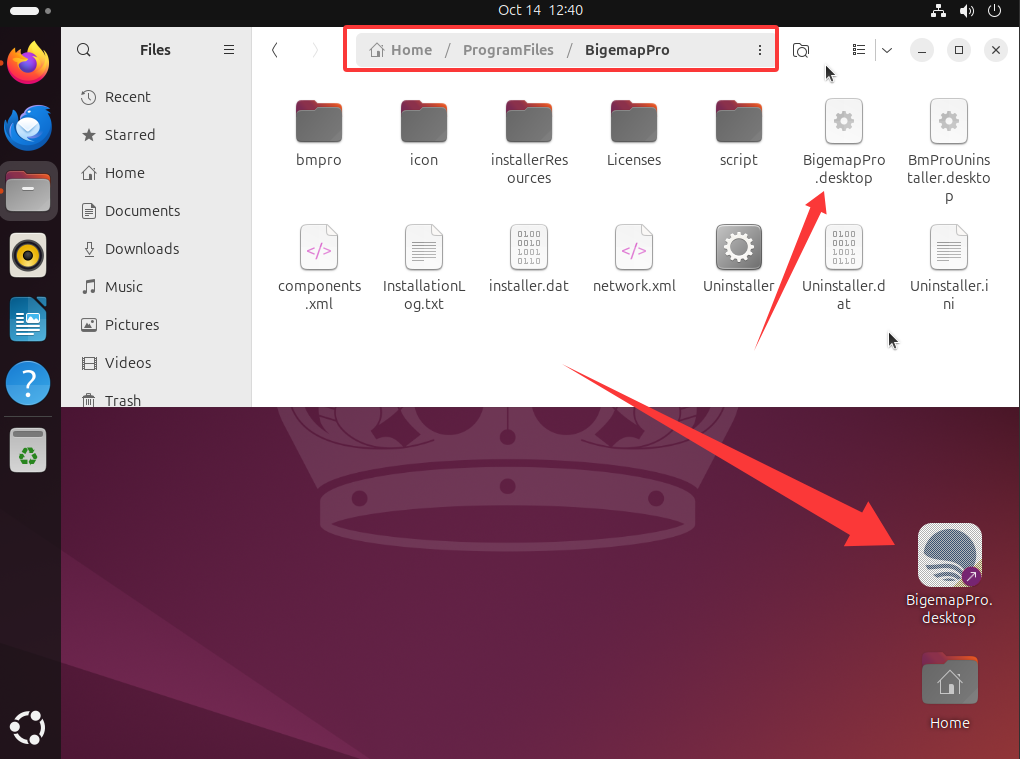
Task: Open the InstallationLog.txt file
Action: tap(424, 247)
